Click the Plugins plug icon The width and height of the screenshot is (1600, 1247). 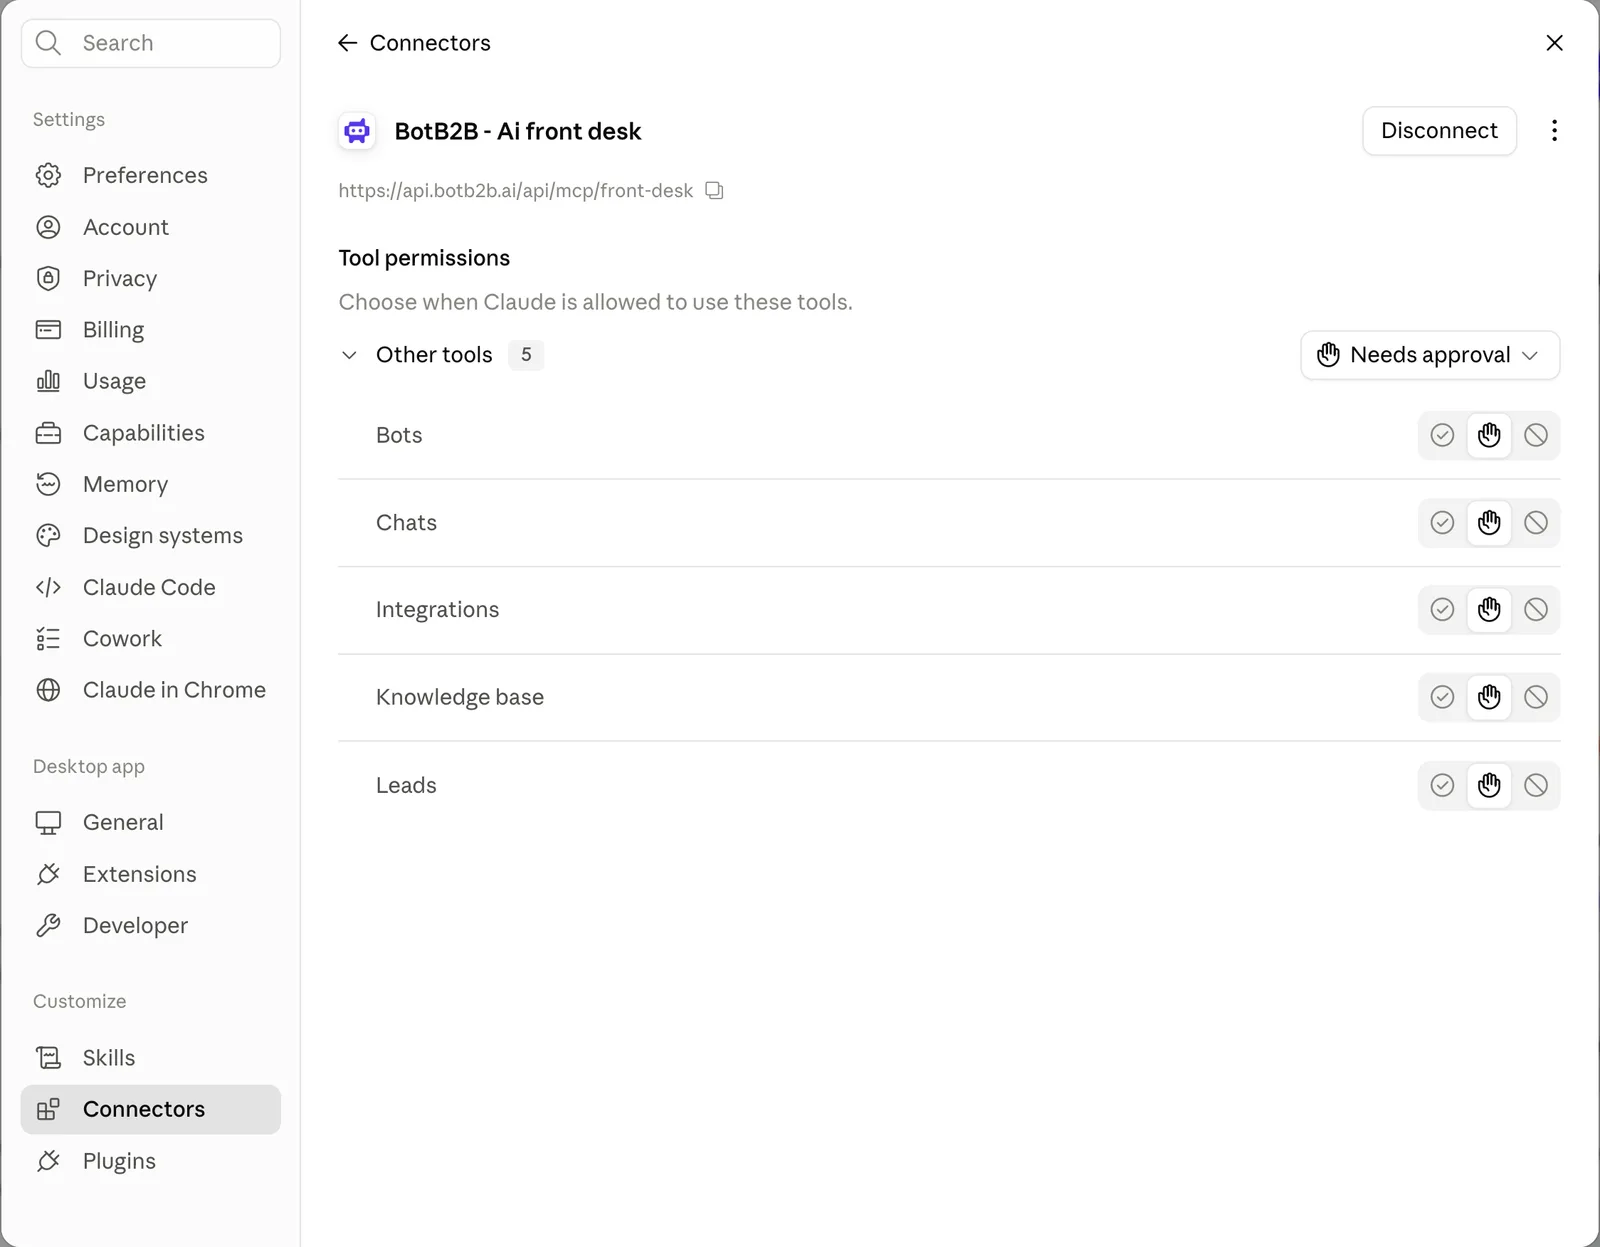coord(48,1161)
